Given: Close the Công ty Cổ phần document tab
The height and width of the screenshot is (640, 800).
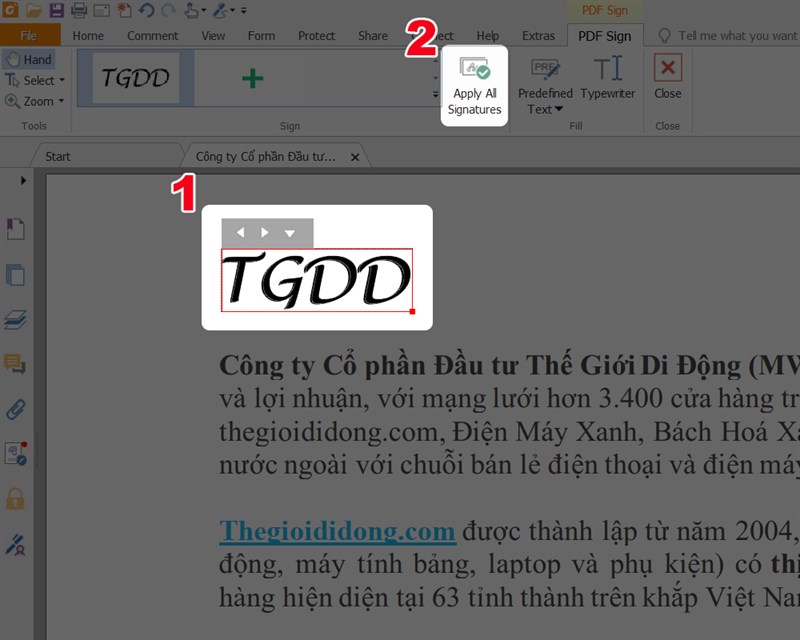Looking at the screenshot, I should (355, 157).
